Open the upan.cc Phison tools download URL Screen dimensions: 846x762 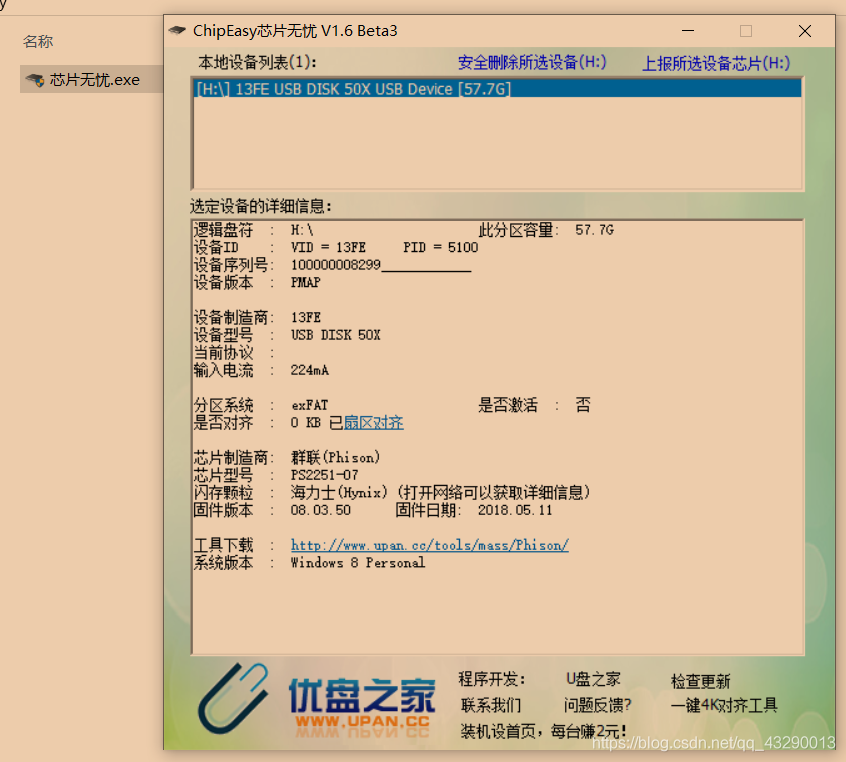(x=429, y=545)
